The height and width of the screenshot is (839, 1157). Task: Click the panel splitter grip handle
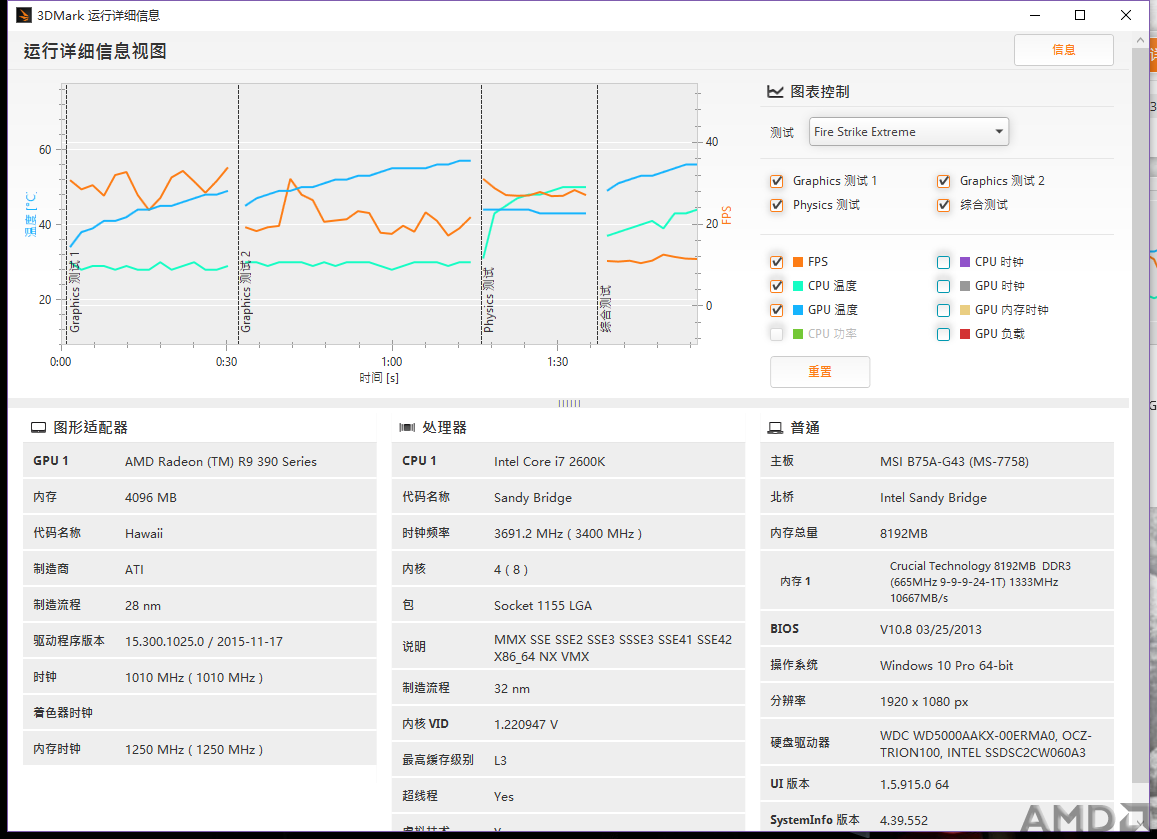569,403
